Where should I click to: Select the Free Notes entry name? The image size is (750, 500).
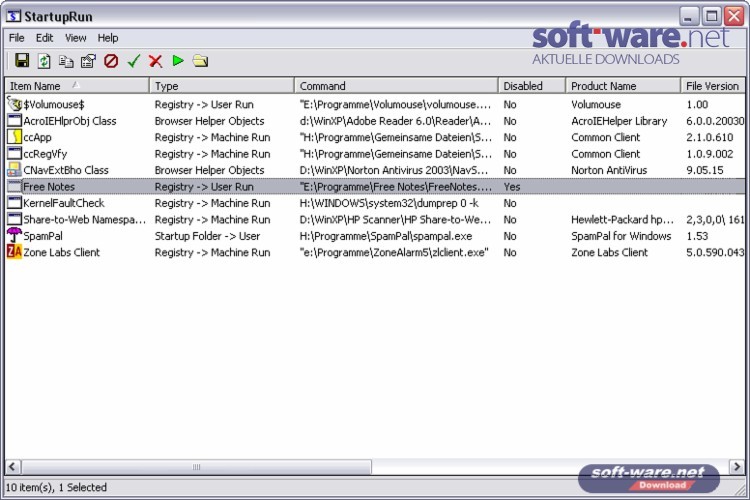[49, 187]
